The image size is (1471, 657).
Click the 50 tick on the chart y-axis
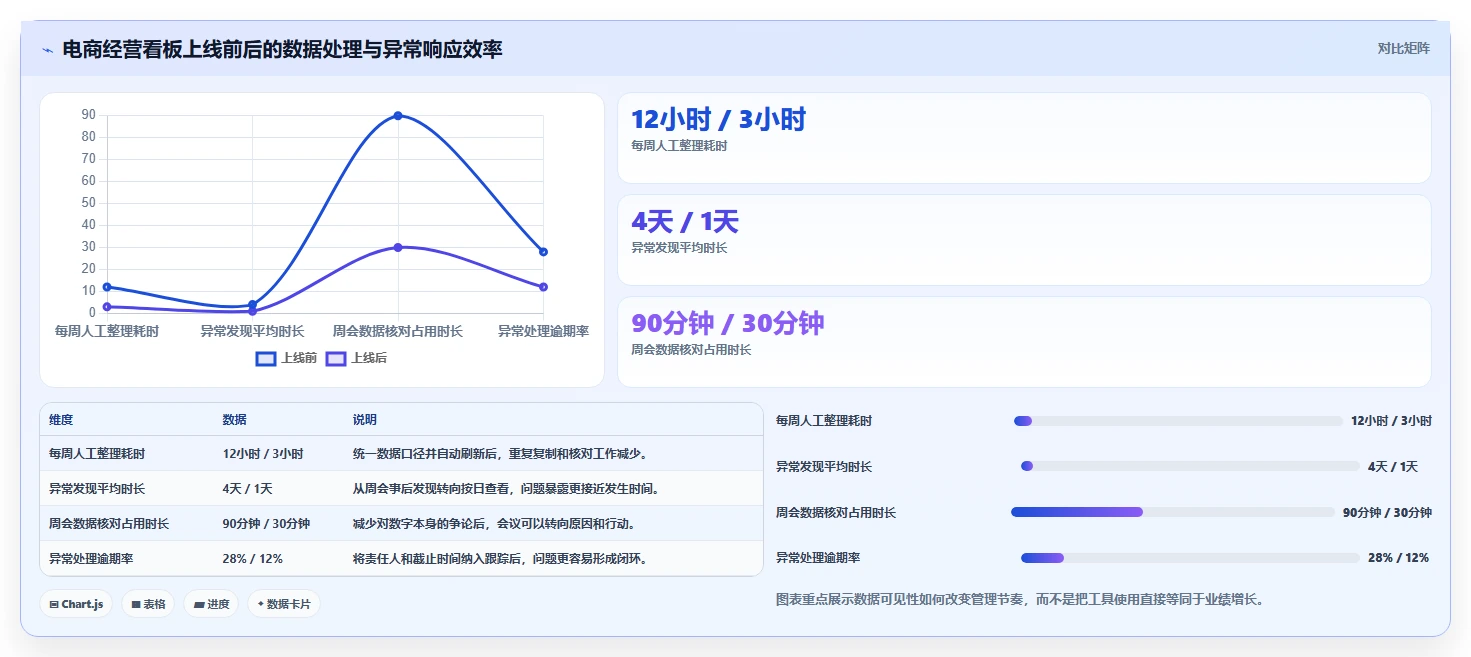pos(89,203)
